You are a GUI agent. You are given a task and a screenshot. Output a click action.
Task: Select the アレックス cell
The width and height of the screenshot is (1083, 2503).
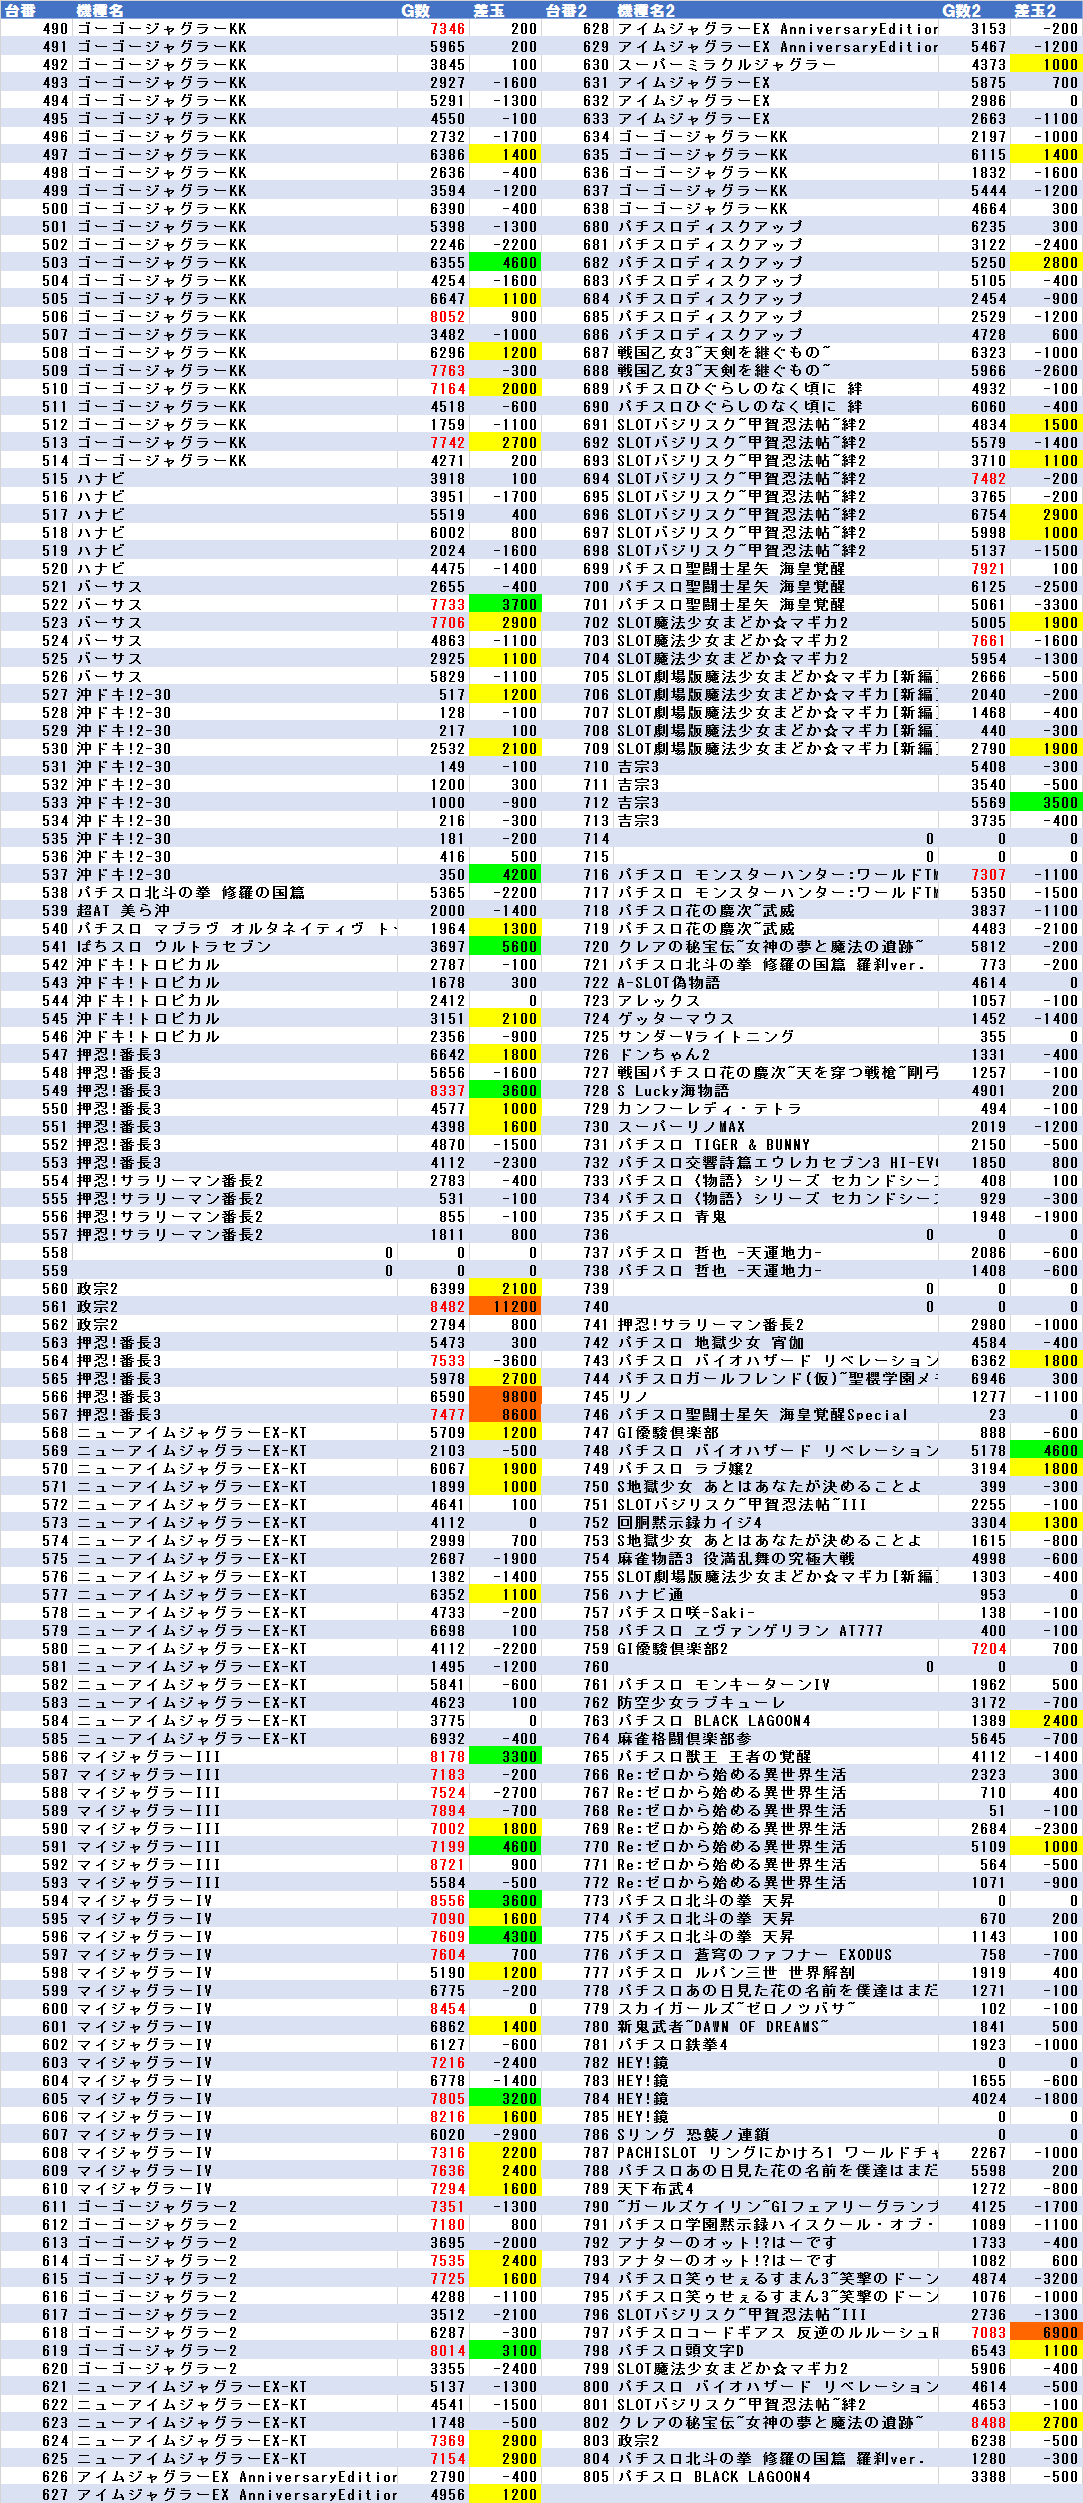click(775, 1000)
